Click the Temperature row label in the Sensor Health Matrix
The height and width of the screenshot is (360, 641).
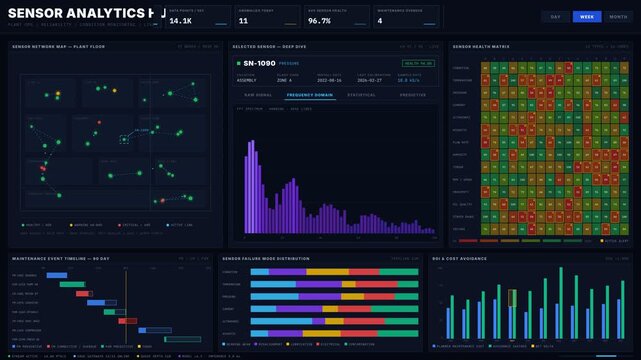point(462,80)
